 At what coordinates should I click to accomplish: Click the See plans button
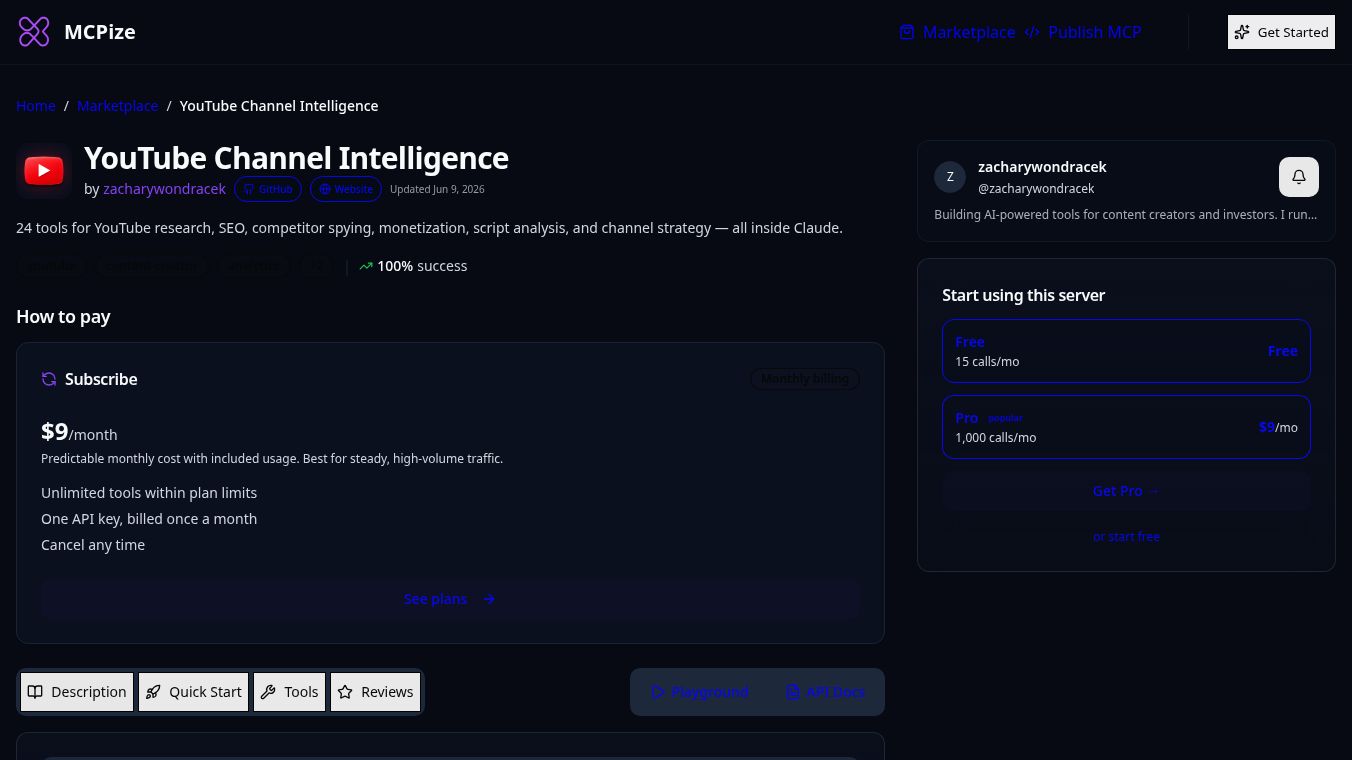click(x=450, y=599)
